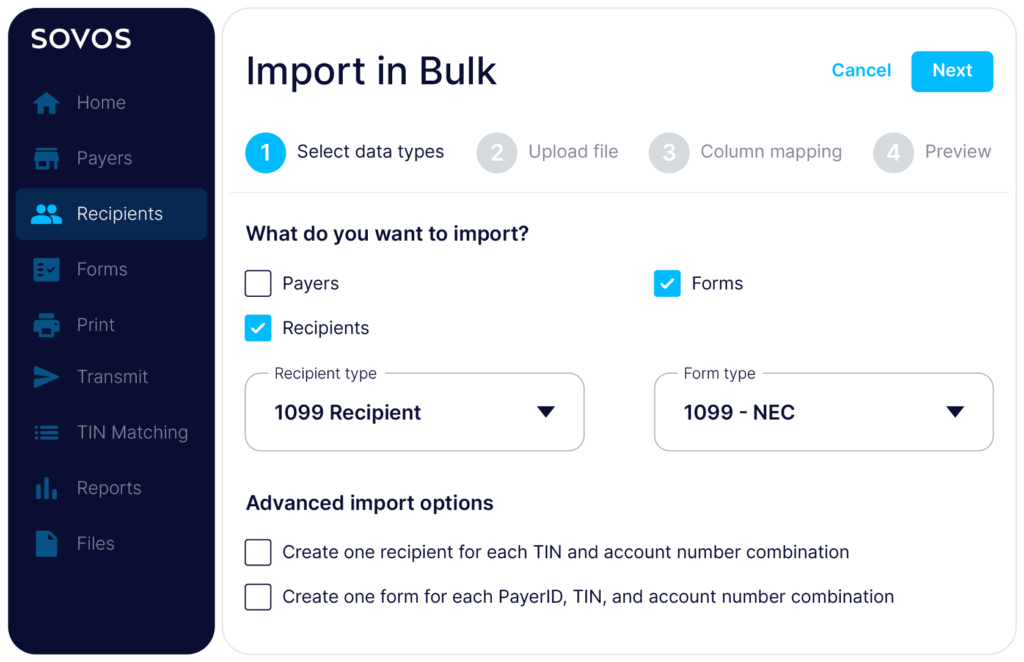This screenshot has height=662, width=1024.
Task: Uncheck the Forms import checkbox
Action: (667, 284)
